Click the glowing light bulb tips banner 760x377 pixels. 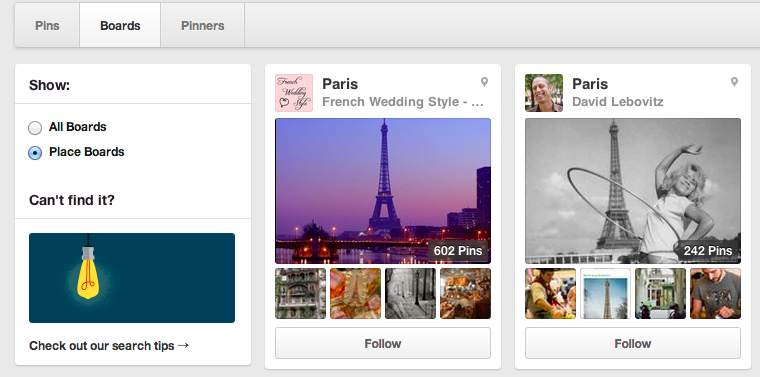(132, 278)
